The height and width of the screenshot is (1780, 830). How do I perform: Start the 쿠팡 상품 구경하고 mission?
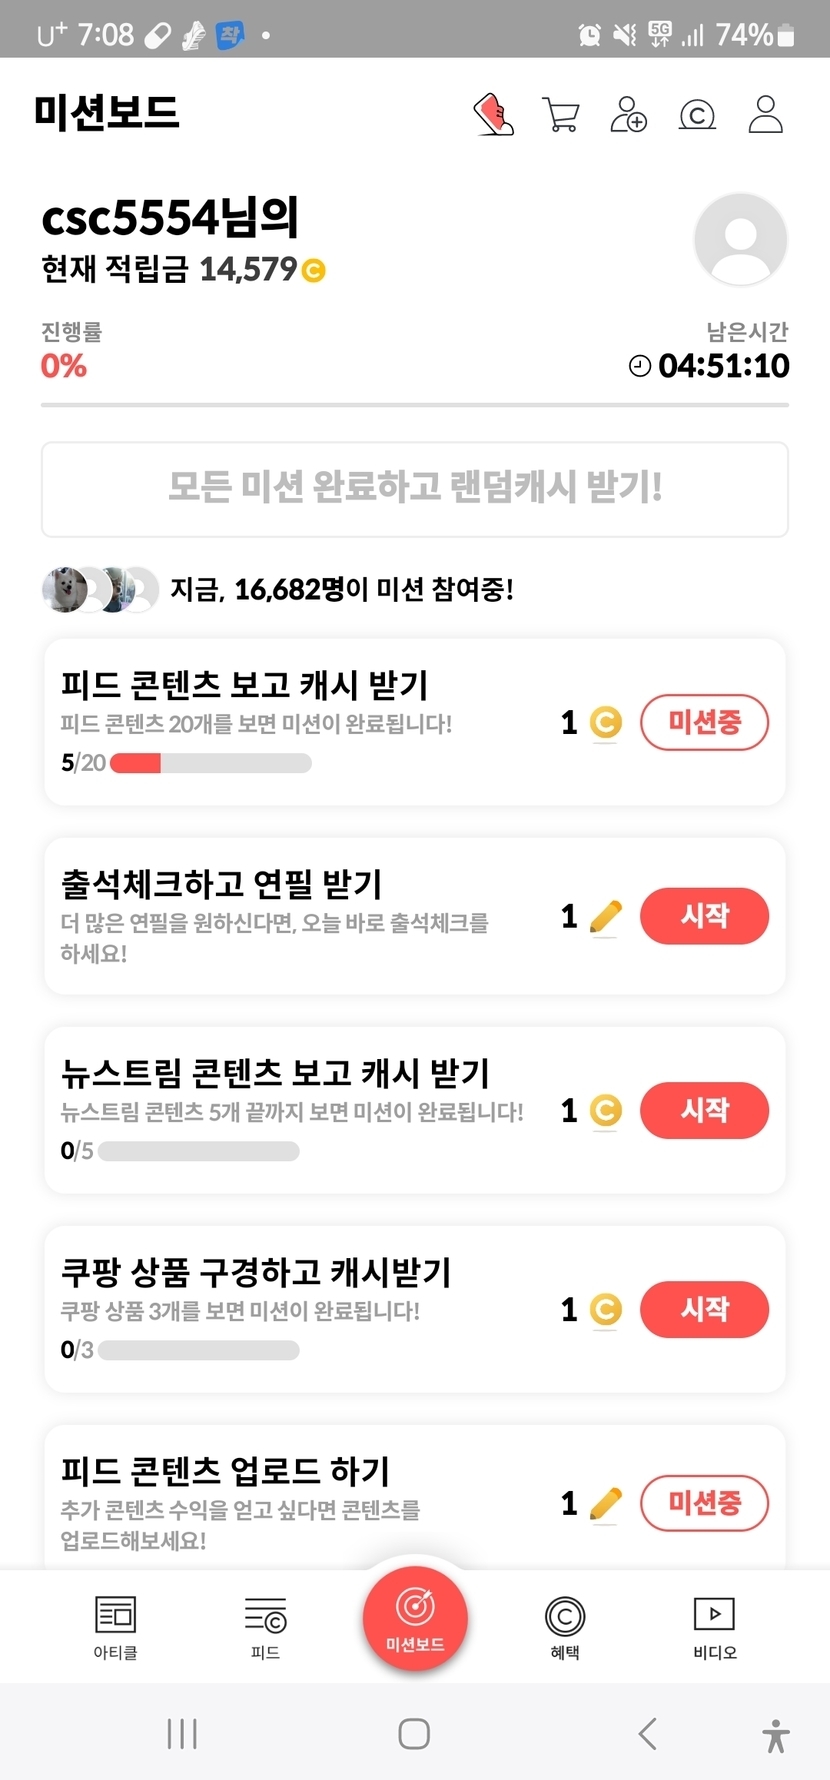(704, 1309)
